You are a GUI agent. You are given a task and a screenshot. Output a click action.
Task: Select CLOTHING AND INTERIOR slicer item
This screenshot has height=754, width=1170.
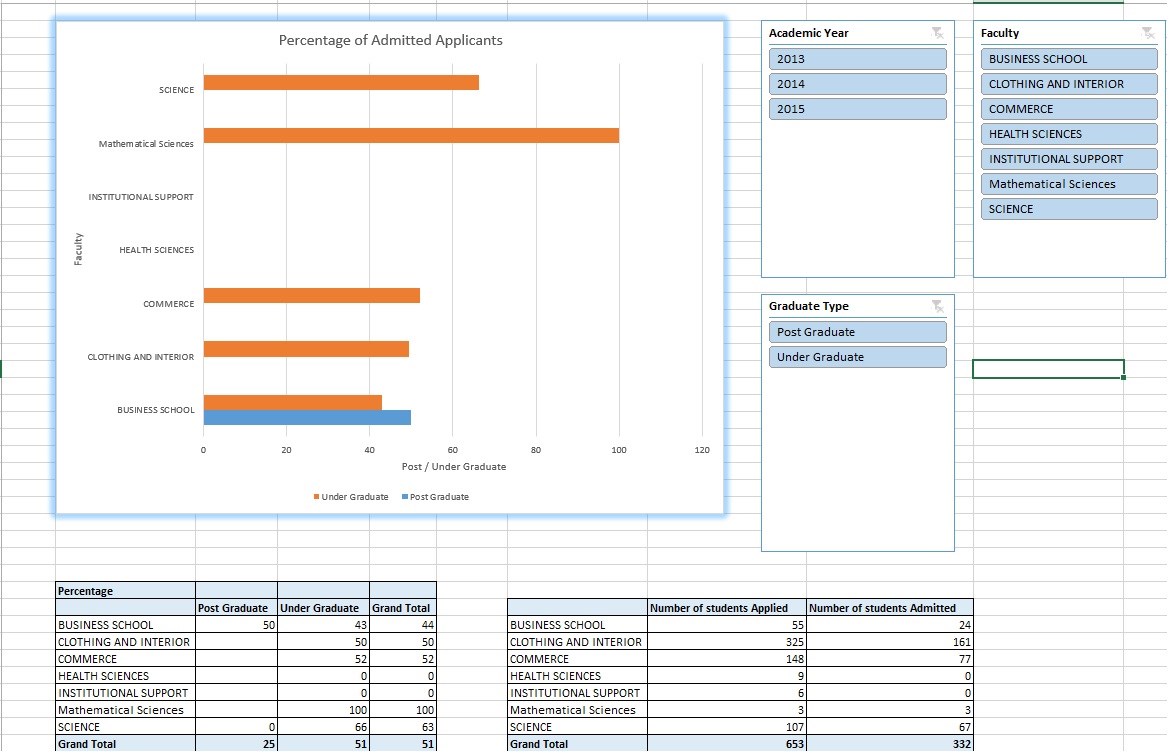(1068, 84)
